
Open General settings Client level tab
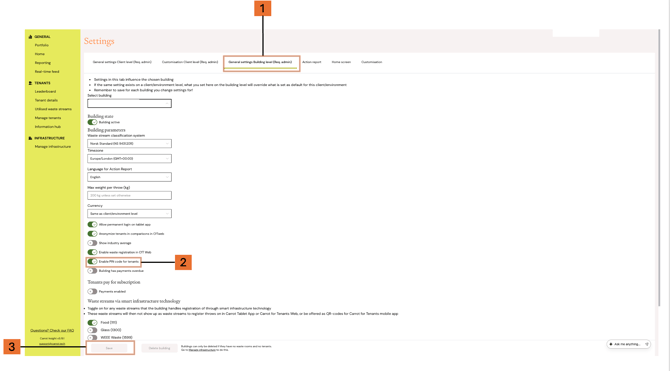click(122, 62)
